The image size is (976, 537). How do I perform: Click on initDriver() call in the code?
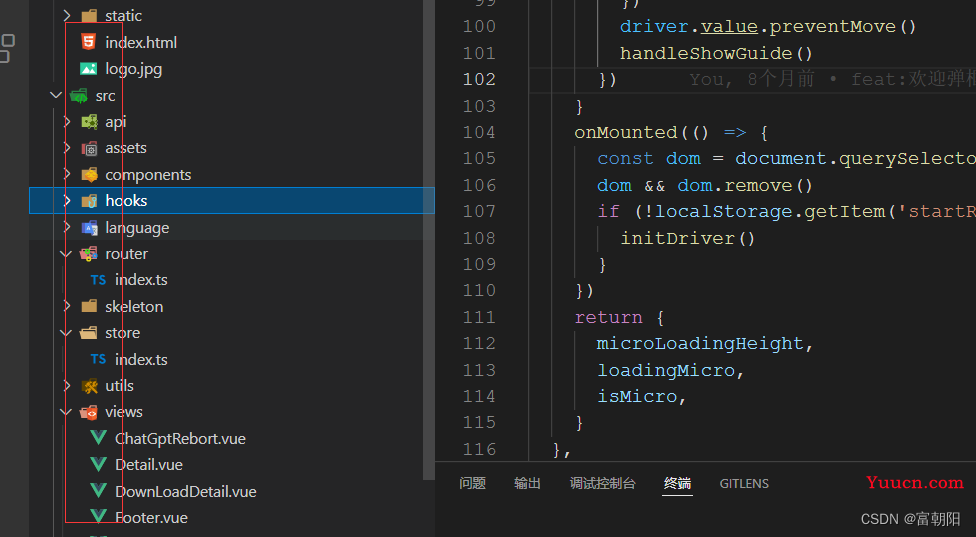pos(688,238)
